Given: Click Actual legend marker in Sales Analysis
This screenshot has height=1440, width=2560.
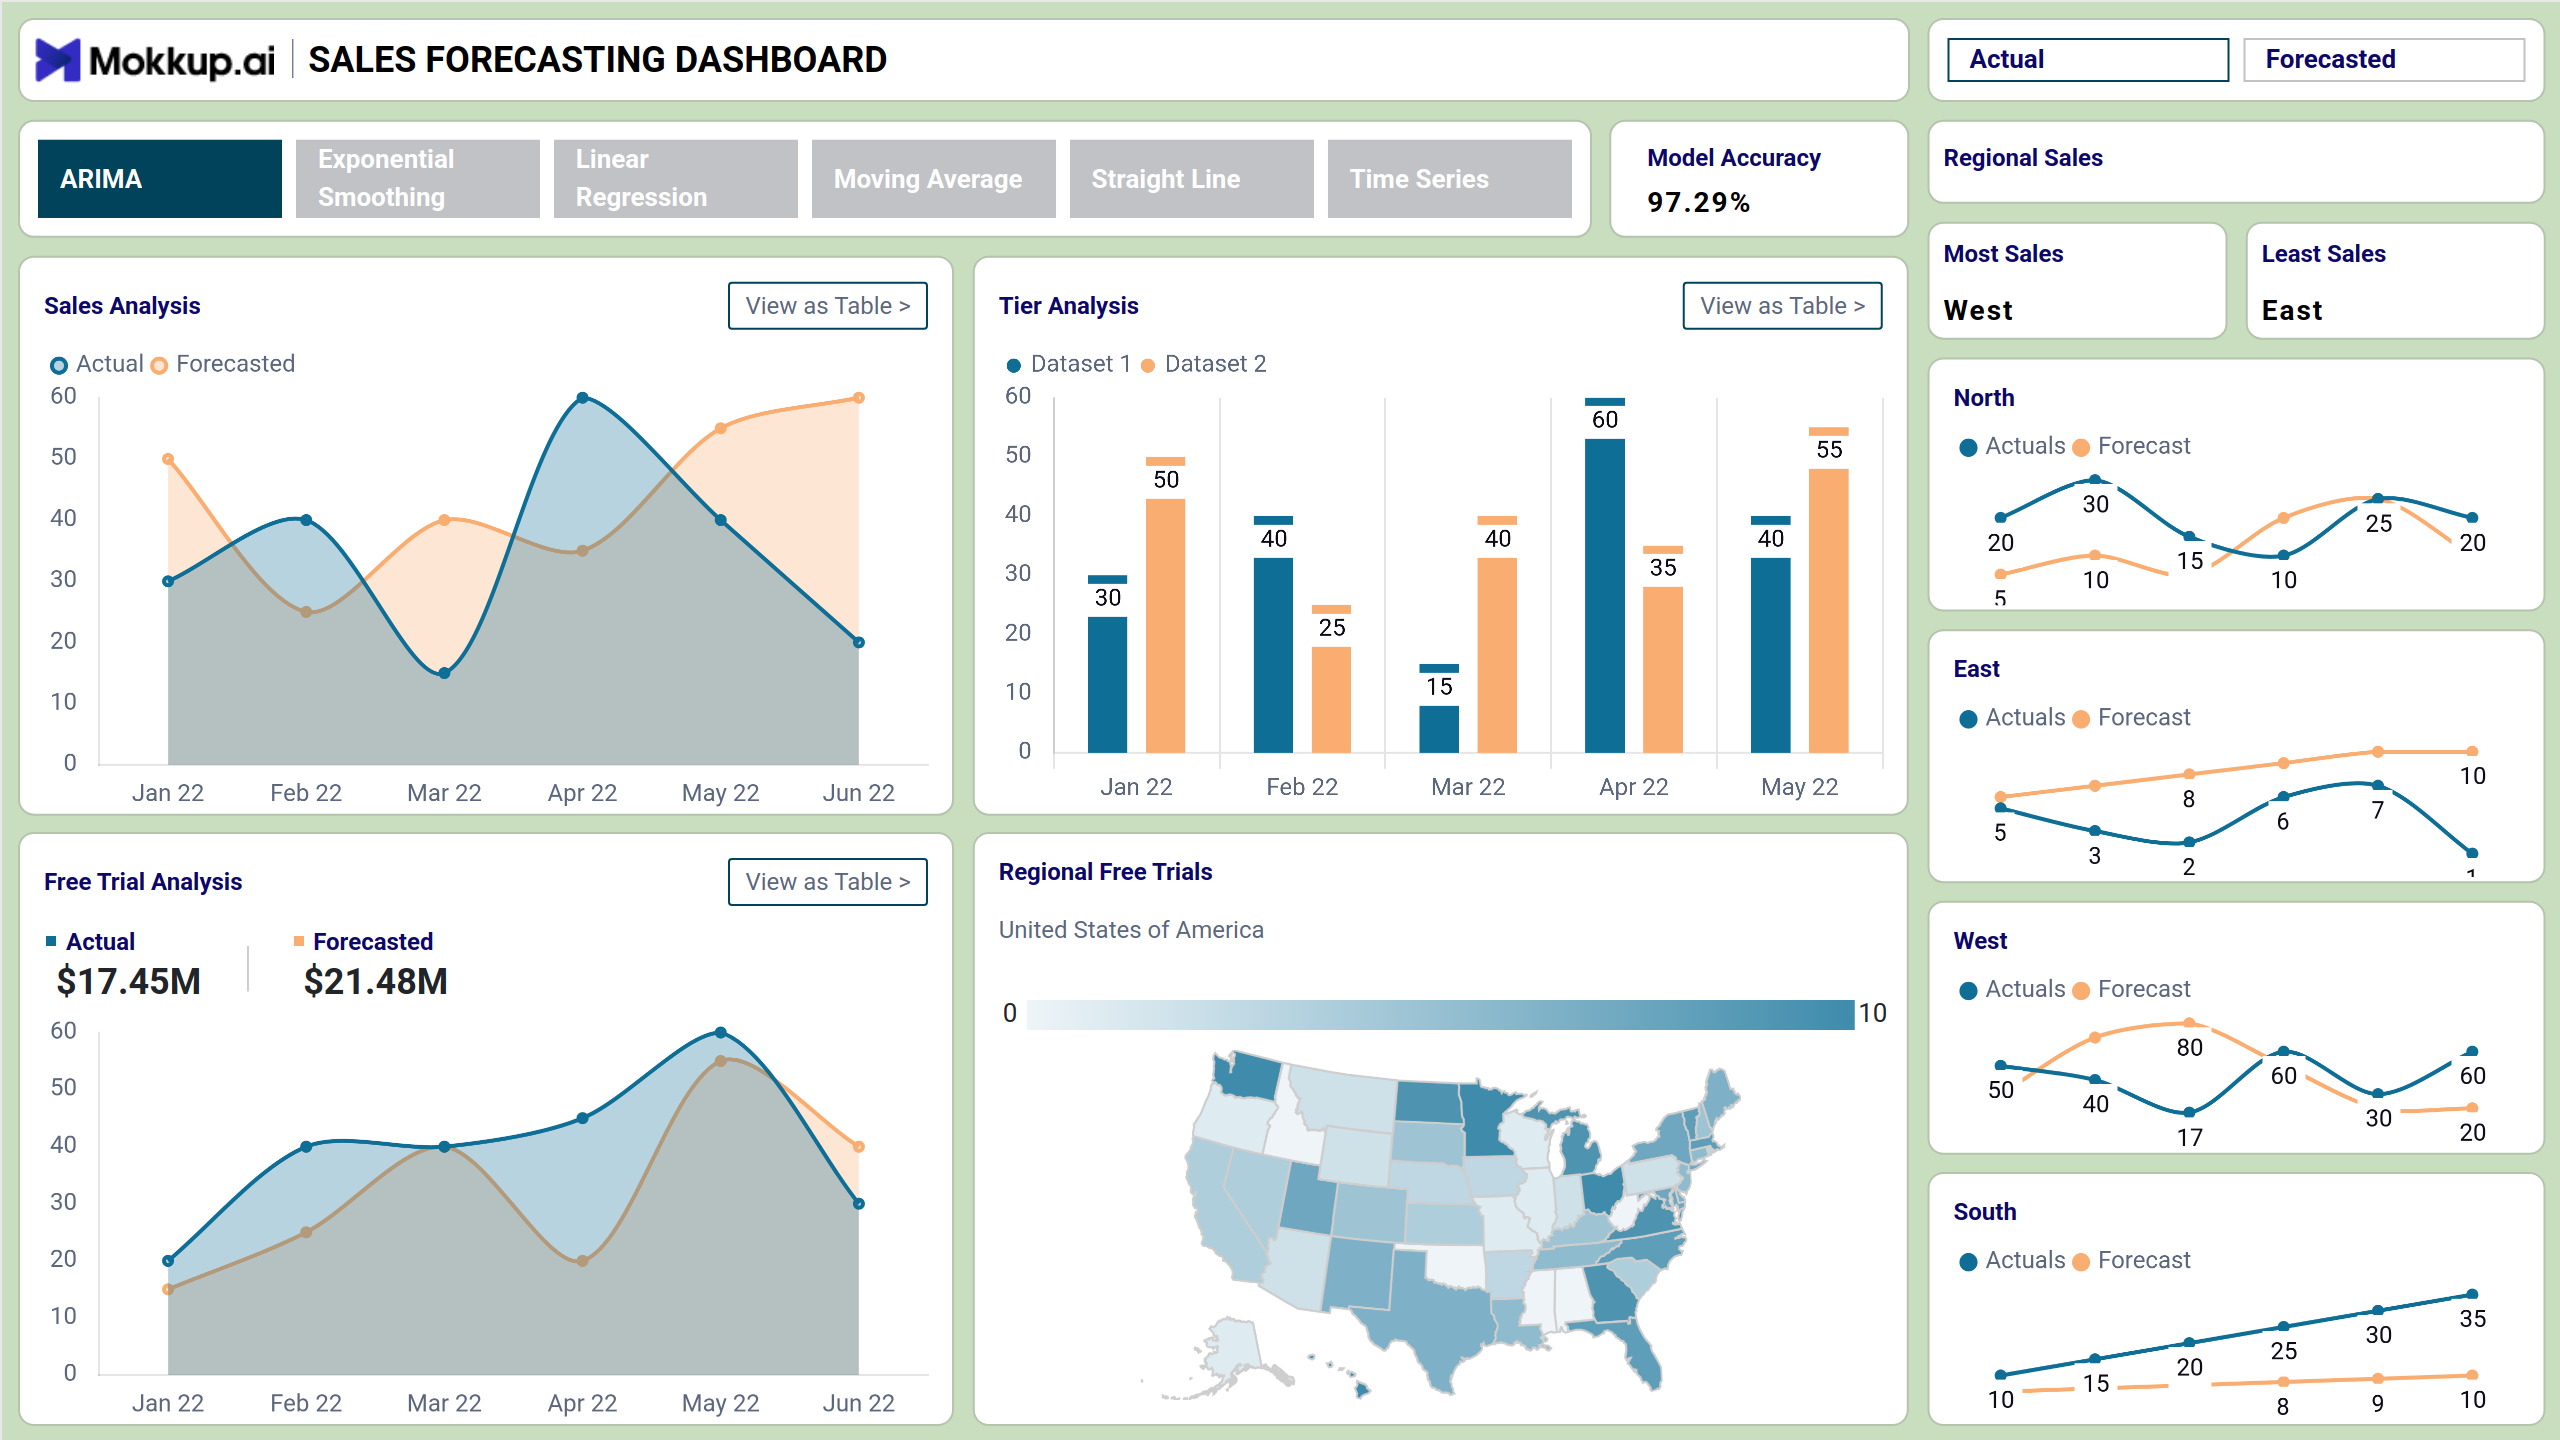Looking at the screenshot, I should 59,365.
